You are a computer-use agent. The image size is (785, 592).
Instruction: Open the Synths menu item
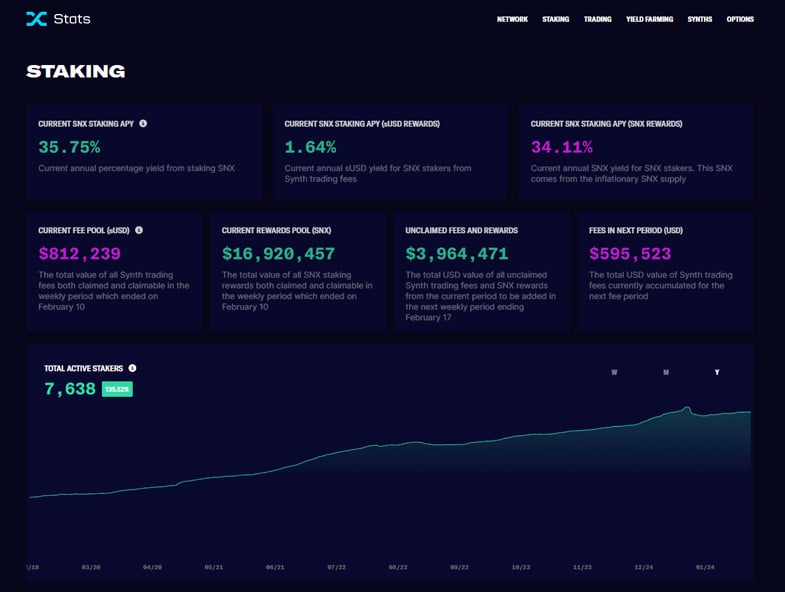point(700,19)
